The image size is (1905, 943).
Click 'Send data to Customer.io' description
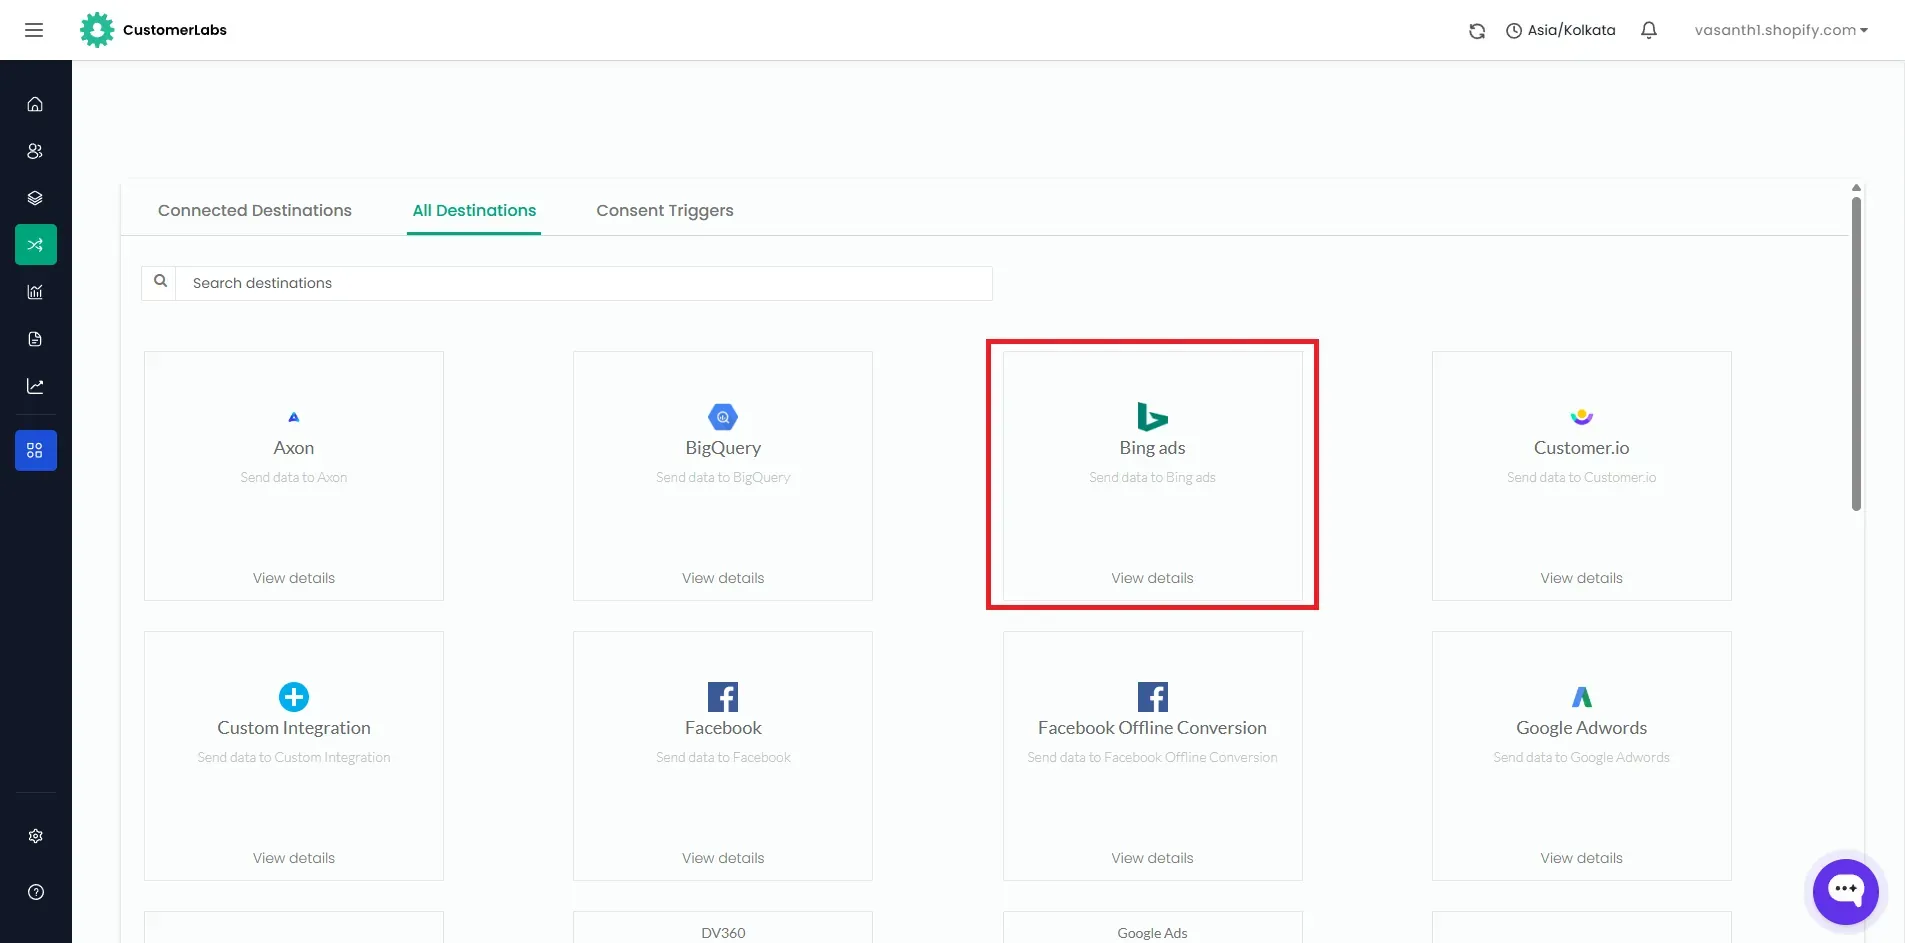pos(1582,477)
